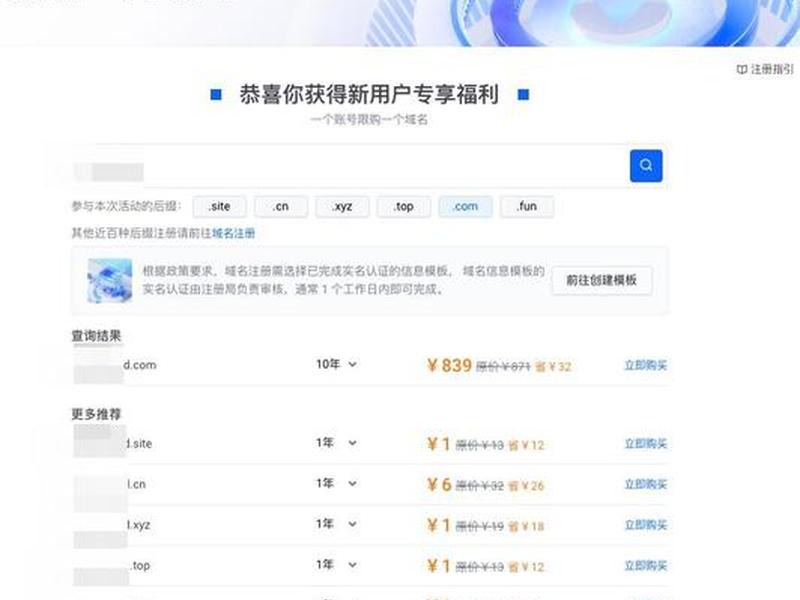The image size is (800, 600).
Task: Click 立即购买 for the .cn domain
Action: (x=646, y=484)
